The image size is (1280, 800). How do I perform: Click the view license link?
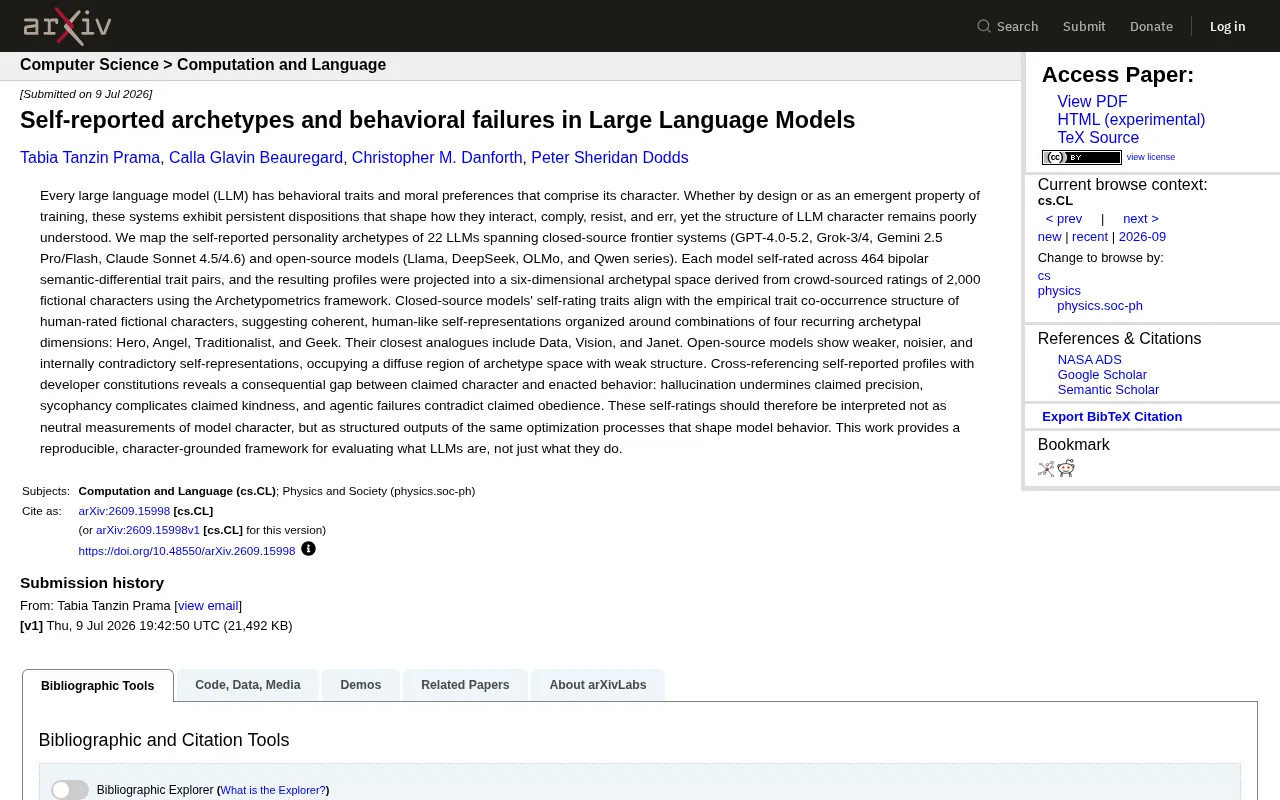(1151, 157)
